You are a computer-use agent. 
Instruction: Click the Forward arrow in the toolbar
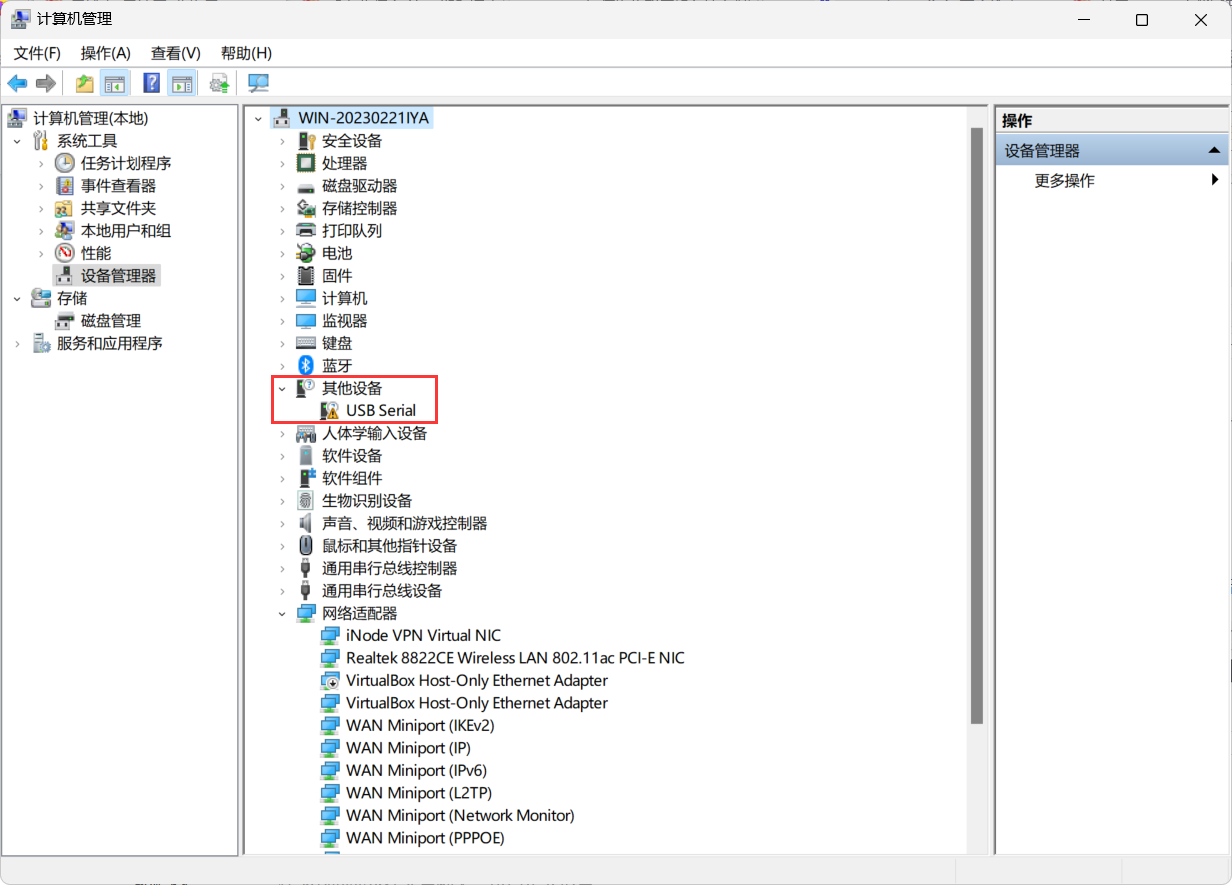(45, 83)
